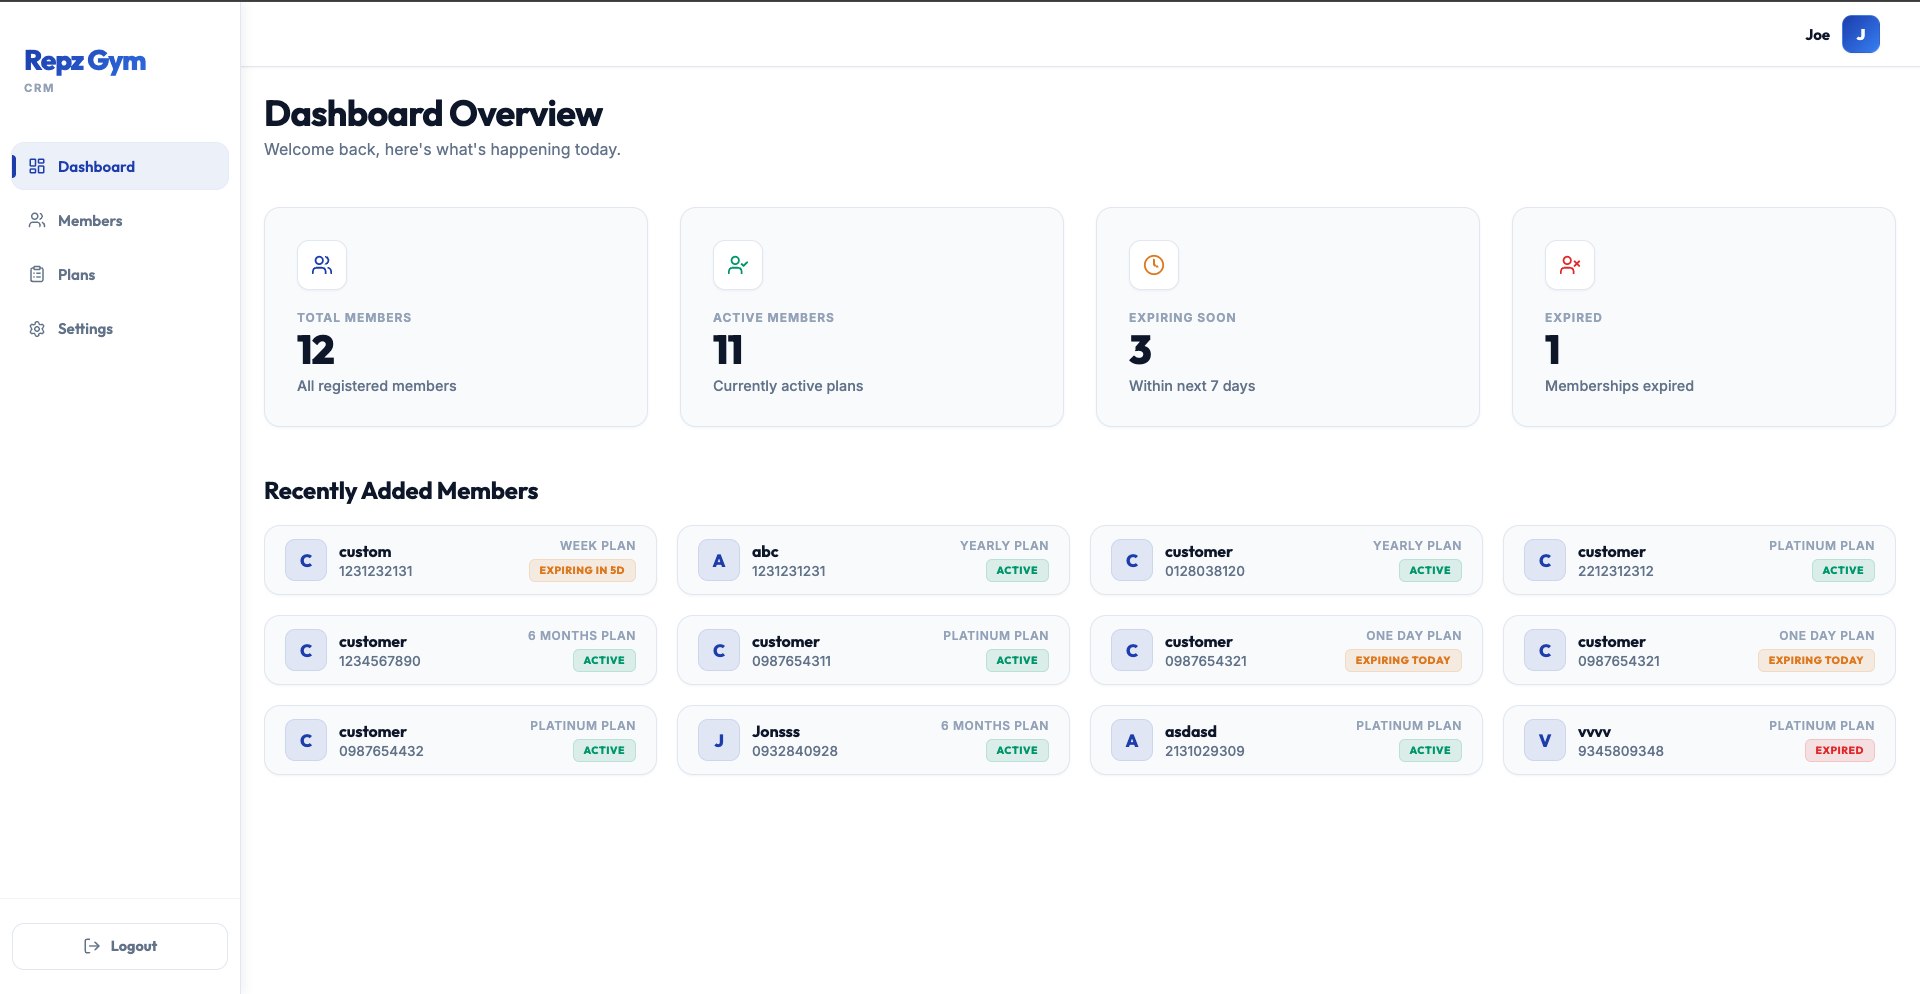Go to Plans in sidebar

76,275
